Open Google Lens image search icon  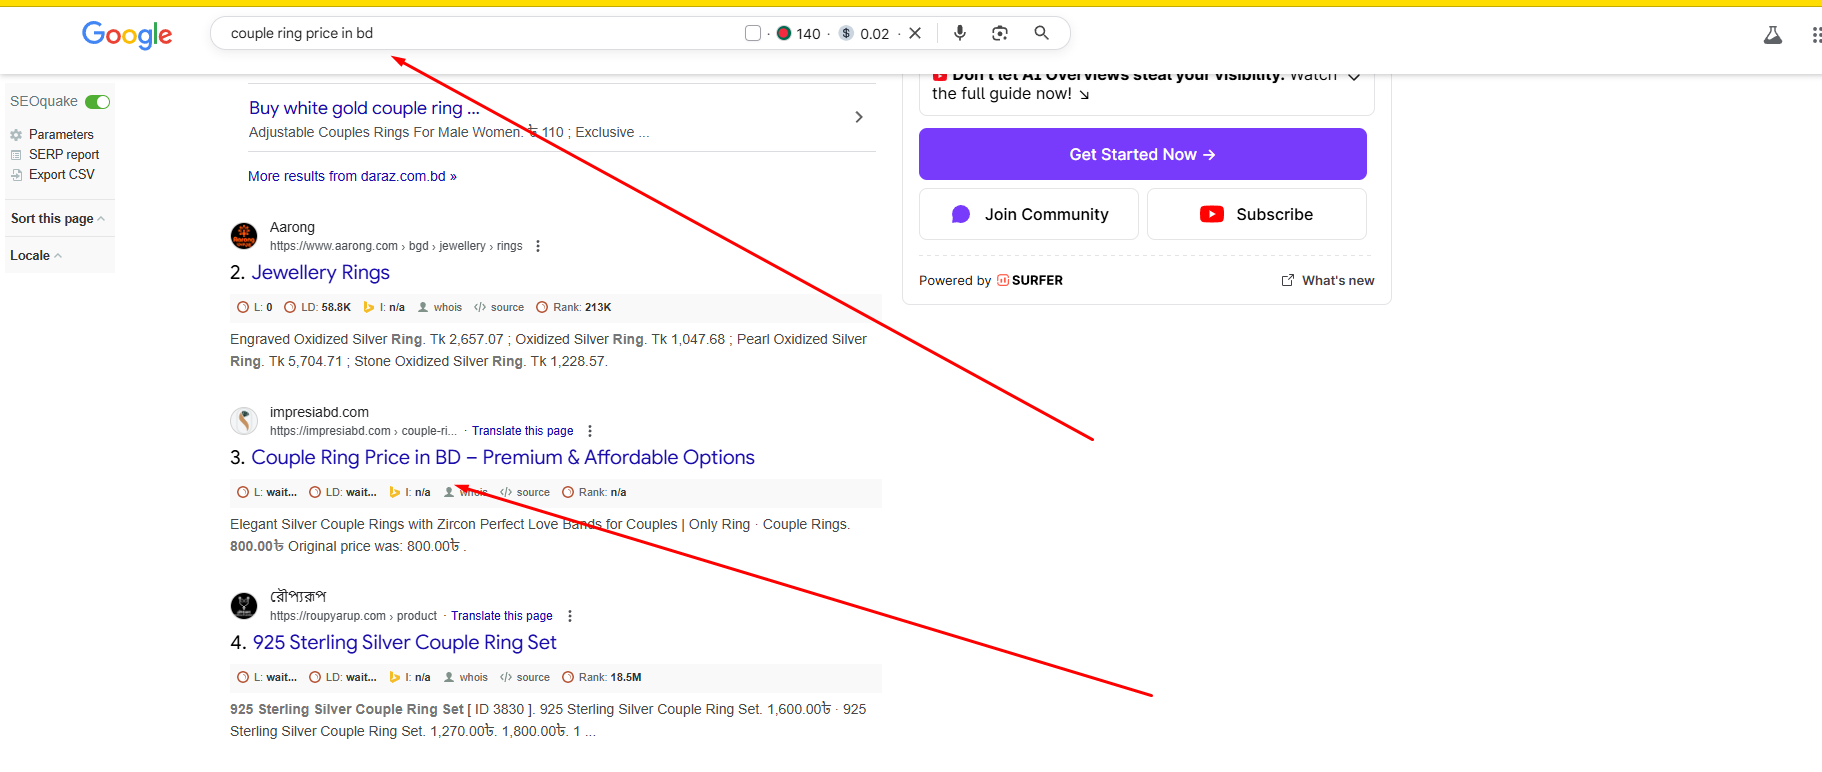click(999, 33)
